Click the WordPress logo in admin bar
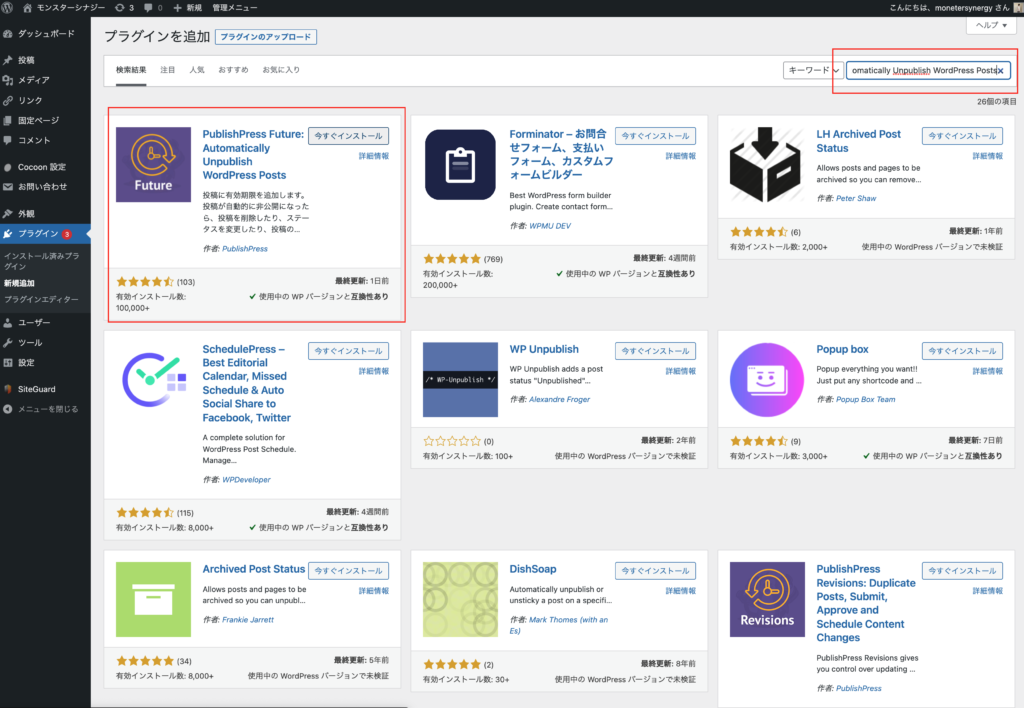Viewport: 1024px width, 708px height. pyautogui.click(x=9, y=8)
